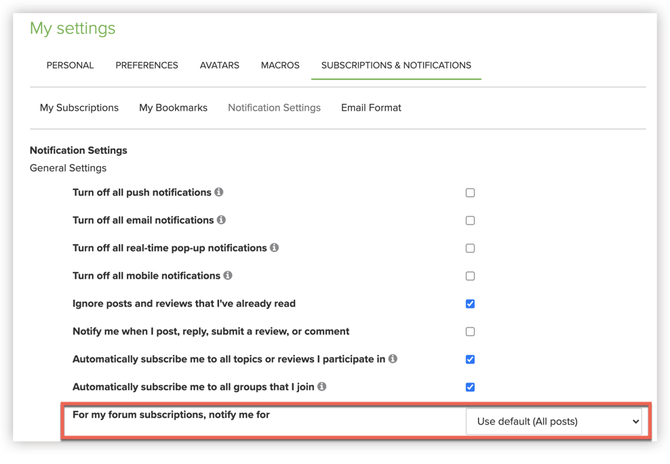Enable notify me when I post checkbox
This screenshot has width=670, height=464.
click(470, 332)
